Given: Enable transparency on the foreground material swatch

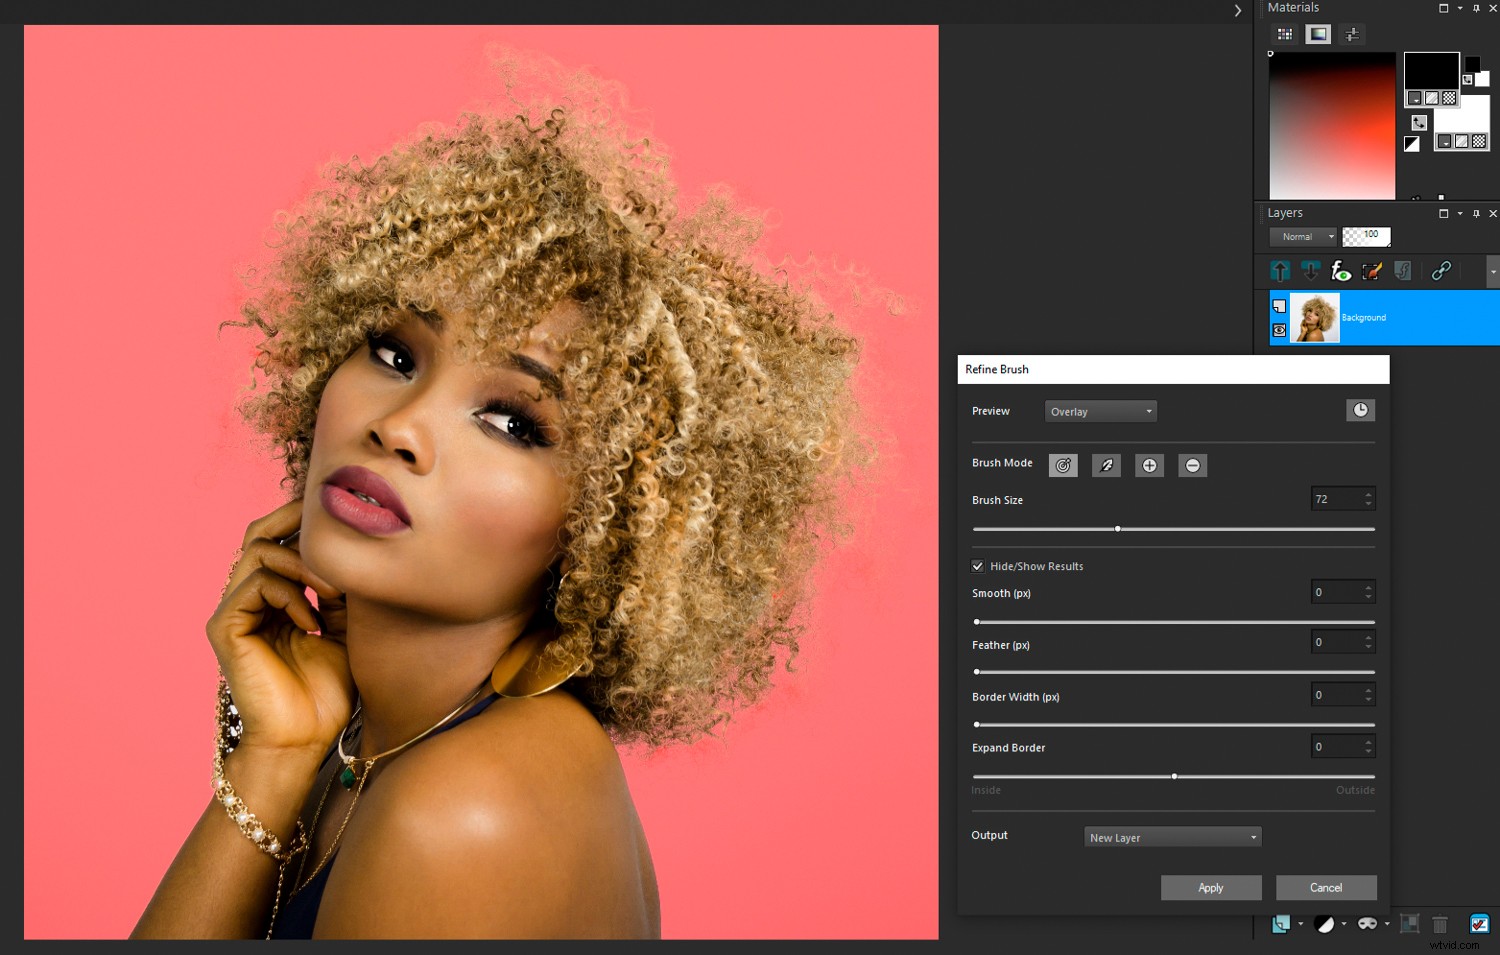Looking at the screenshot, I should [1449, 98].
